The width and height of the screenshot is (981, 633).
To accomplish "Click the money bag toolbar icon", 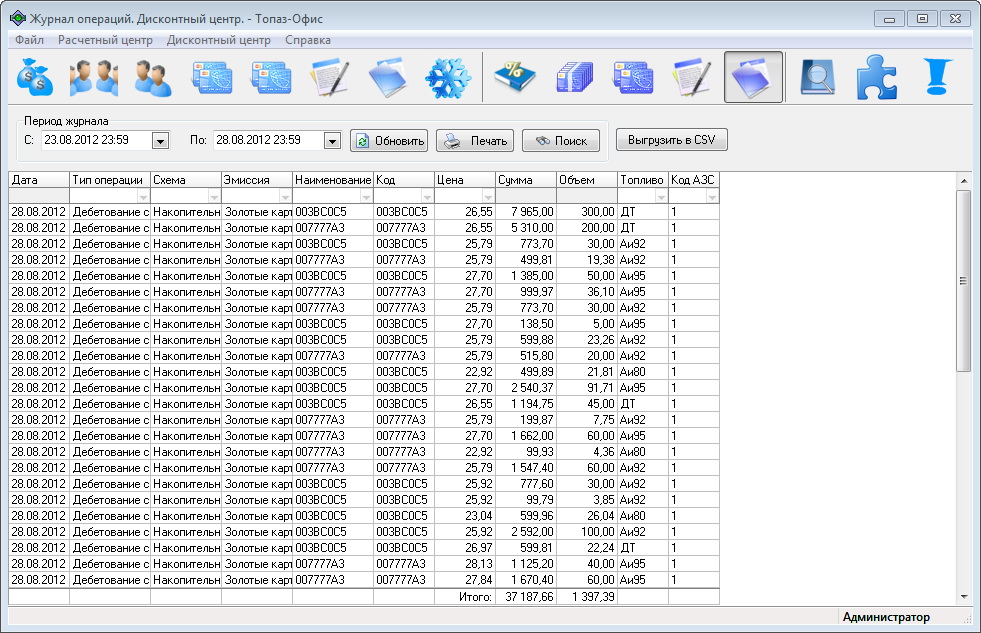I will pyautogui.click(x=37, y=78).
